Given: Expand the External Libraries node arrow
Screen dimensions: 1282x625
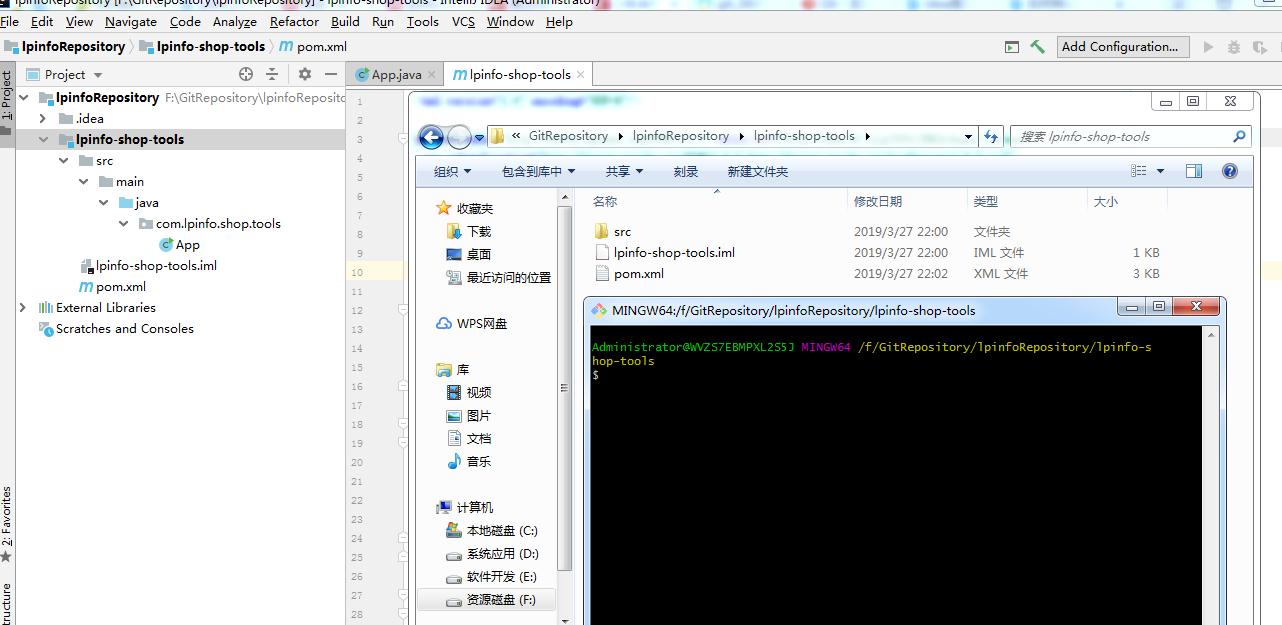Looking at the screenshot, I should pyautogui.click(x=23, y=307).
